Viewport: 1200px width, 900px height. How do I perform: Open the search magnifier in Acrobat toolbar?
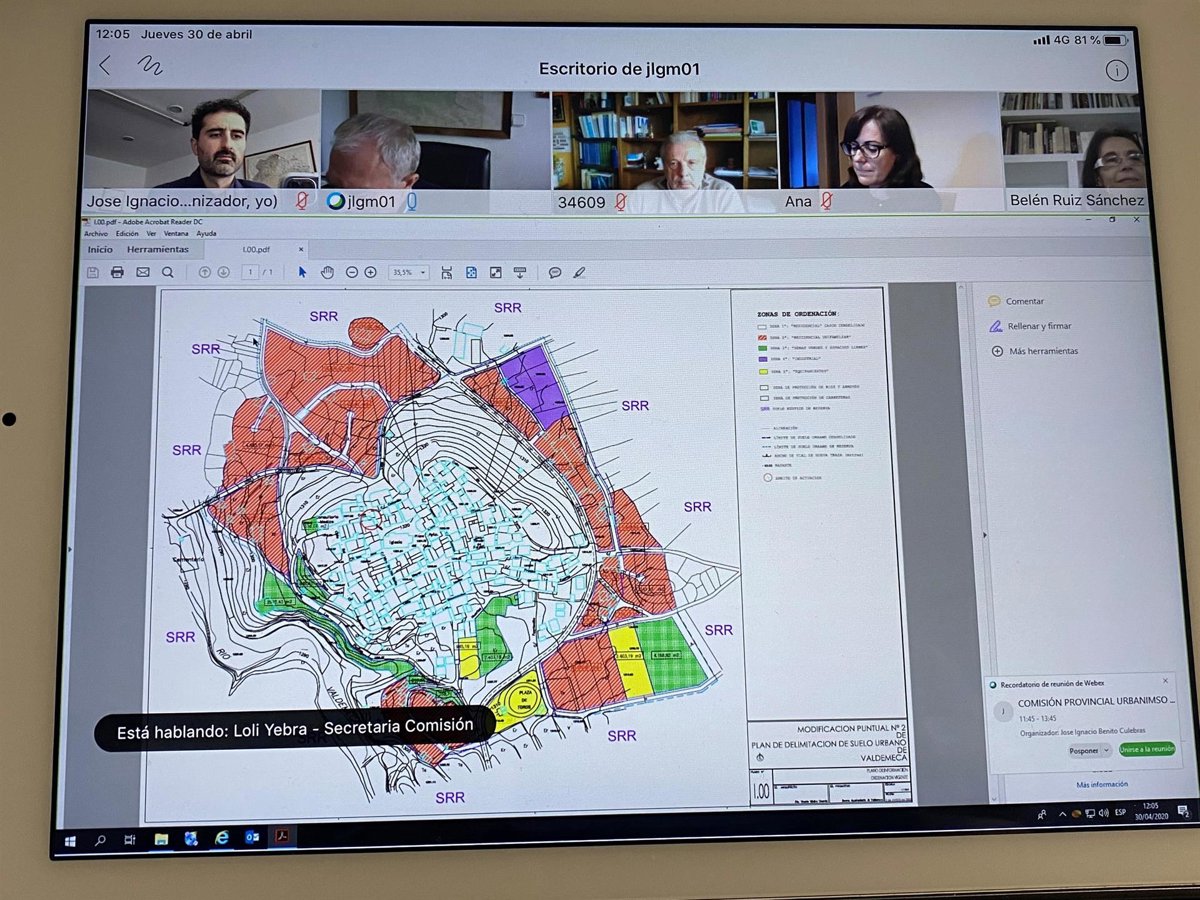click(167, 272)
